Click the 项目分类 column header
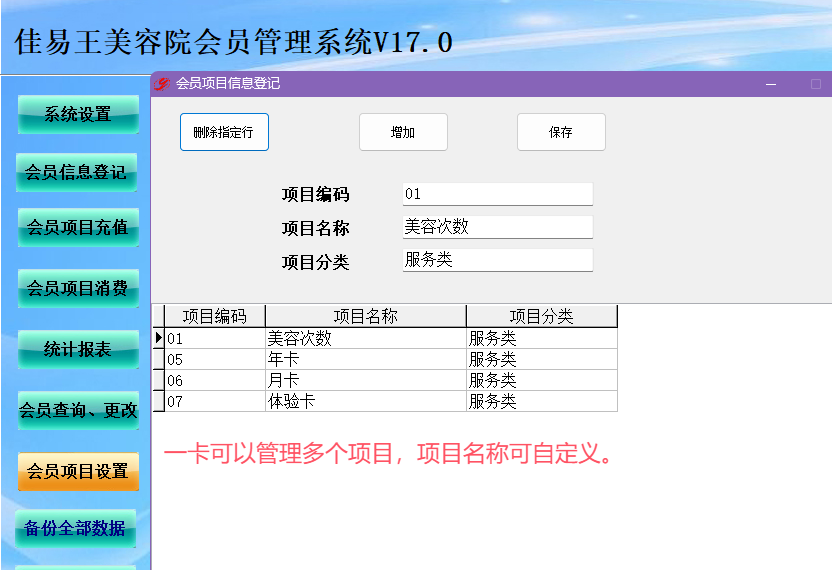This screenshot has width=832, height=570. 542,316
